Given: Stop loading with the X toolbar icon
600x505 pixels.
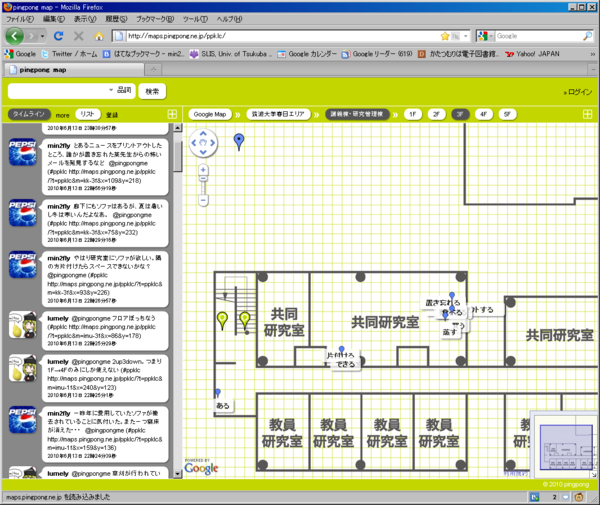Looking at the screenshot, I should pyautogui.click(x=78, y=36).
